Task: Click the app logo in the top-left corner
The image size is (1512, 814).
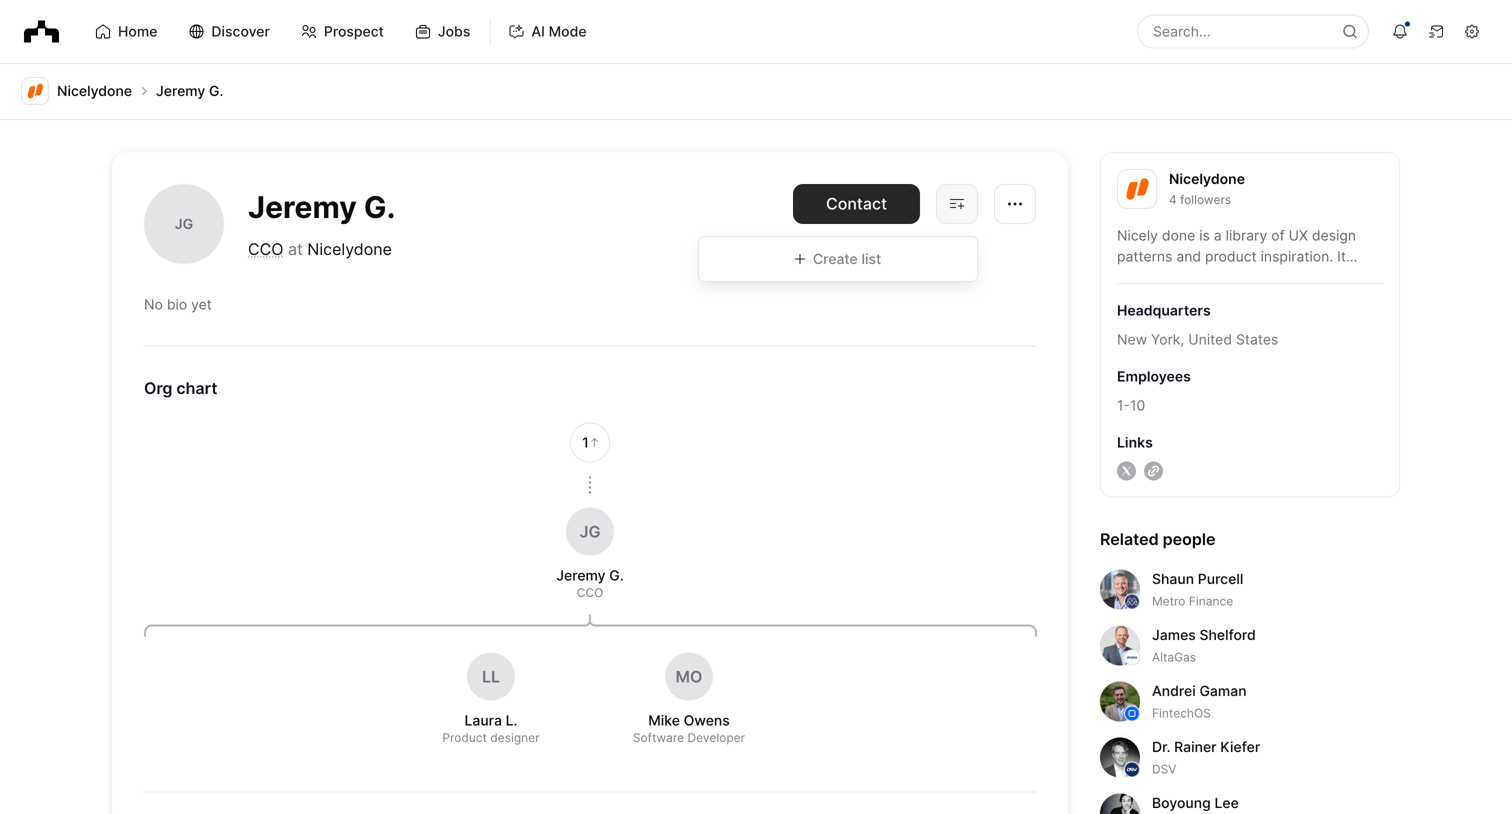Action: pyautogui.click(x=41, y=32)
